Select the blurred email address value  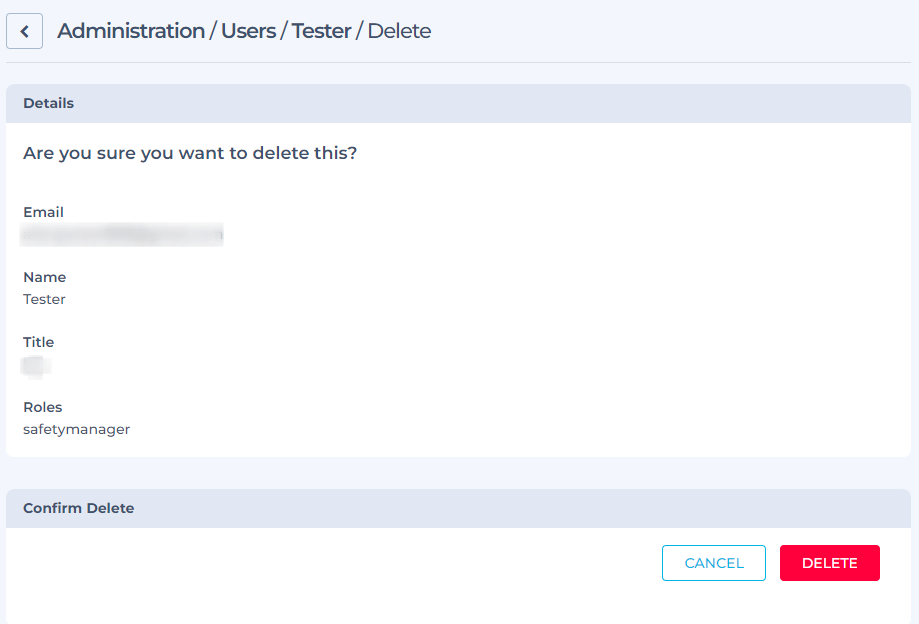(x=121, y=234)
